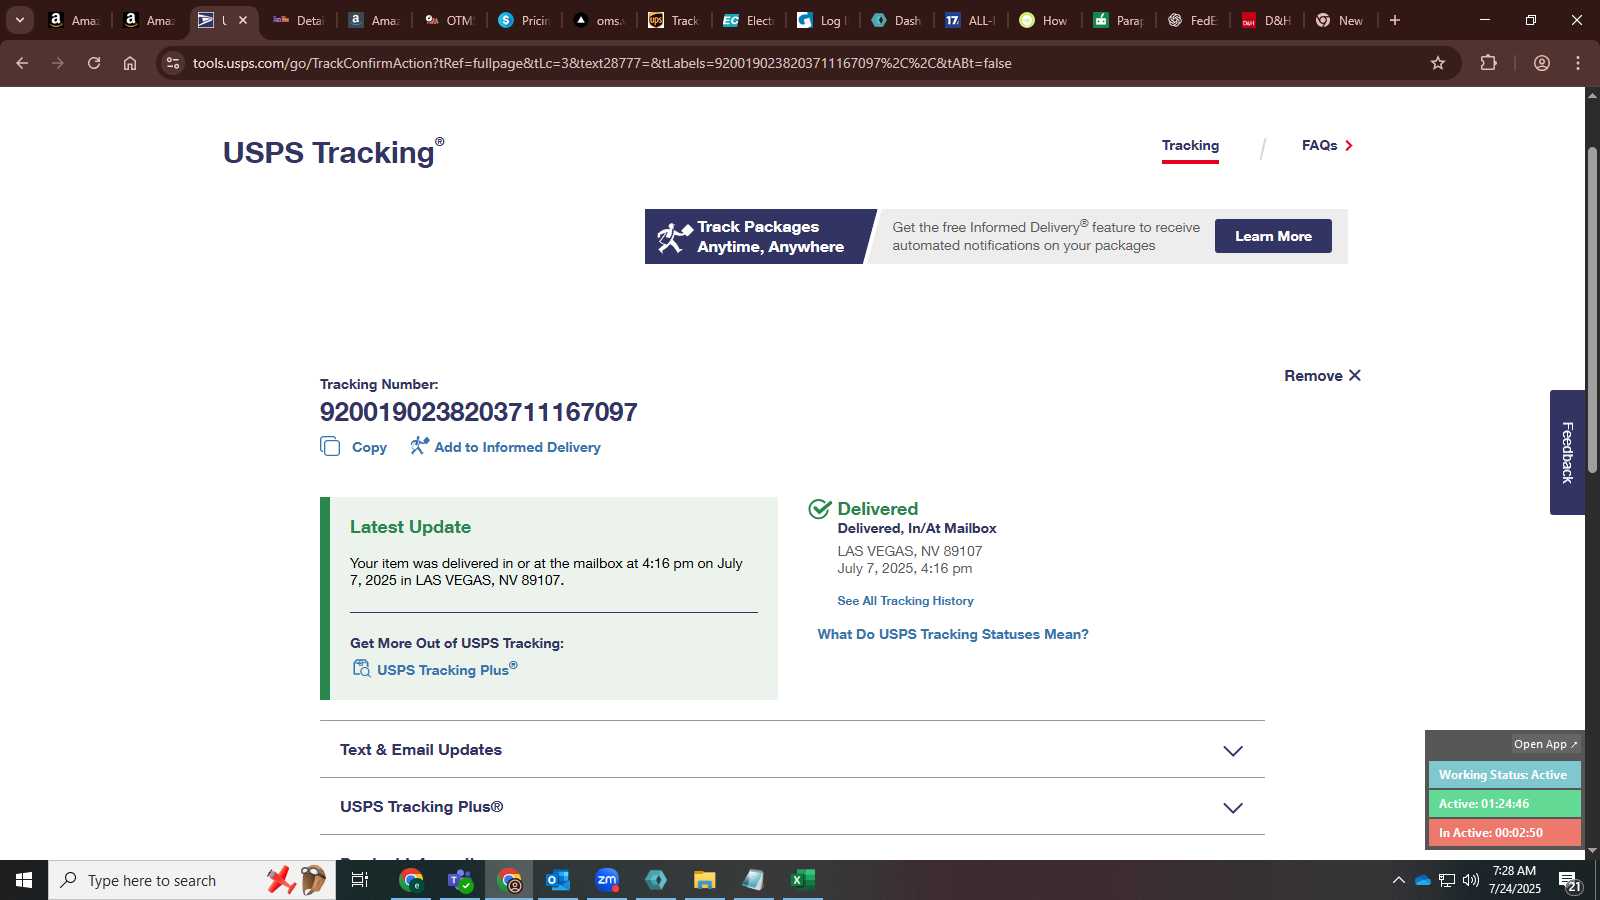Click Learn More about Informed Delivery

(x=1273, y=236)
